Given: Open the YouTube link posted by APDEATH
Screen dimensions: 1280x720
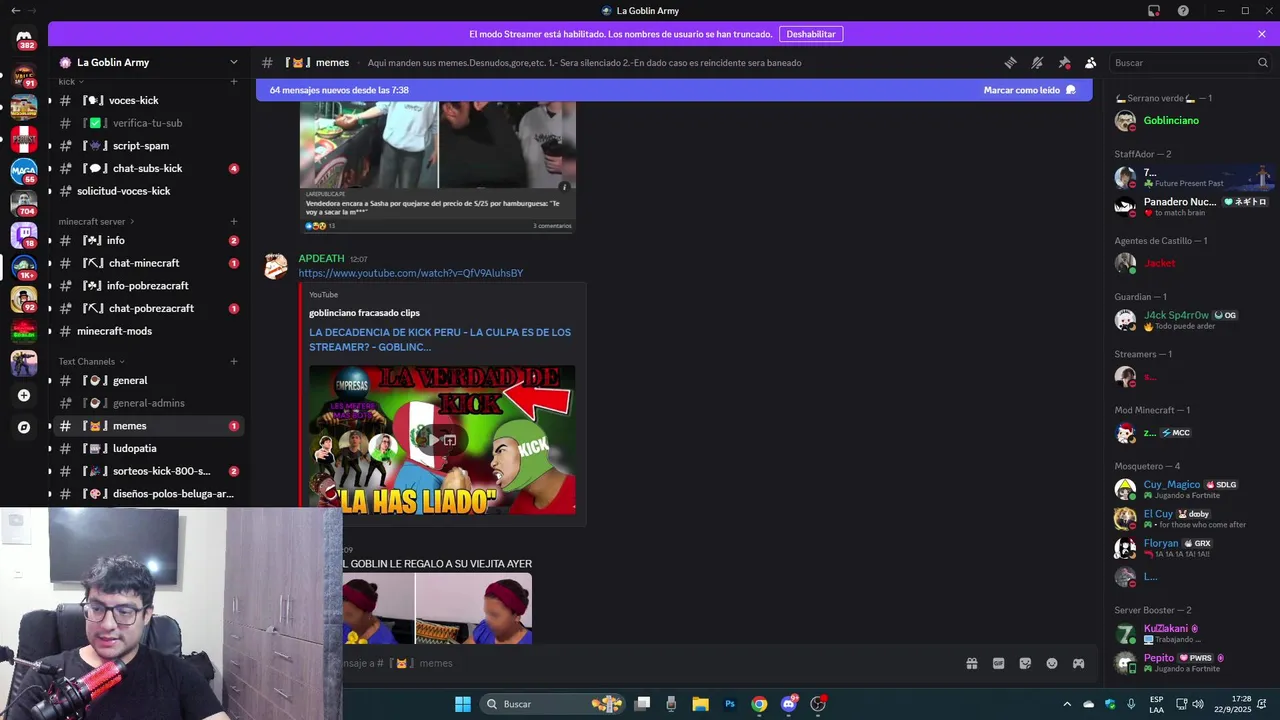Looking at the screenshot, I should coord(410,273).
